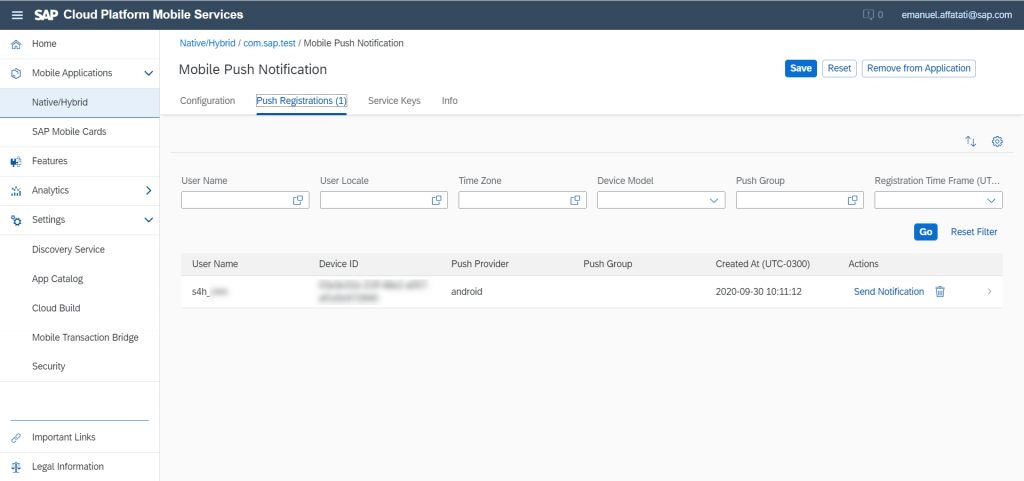
Task: Collapse the Settings section
Action: (148, 220)
